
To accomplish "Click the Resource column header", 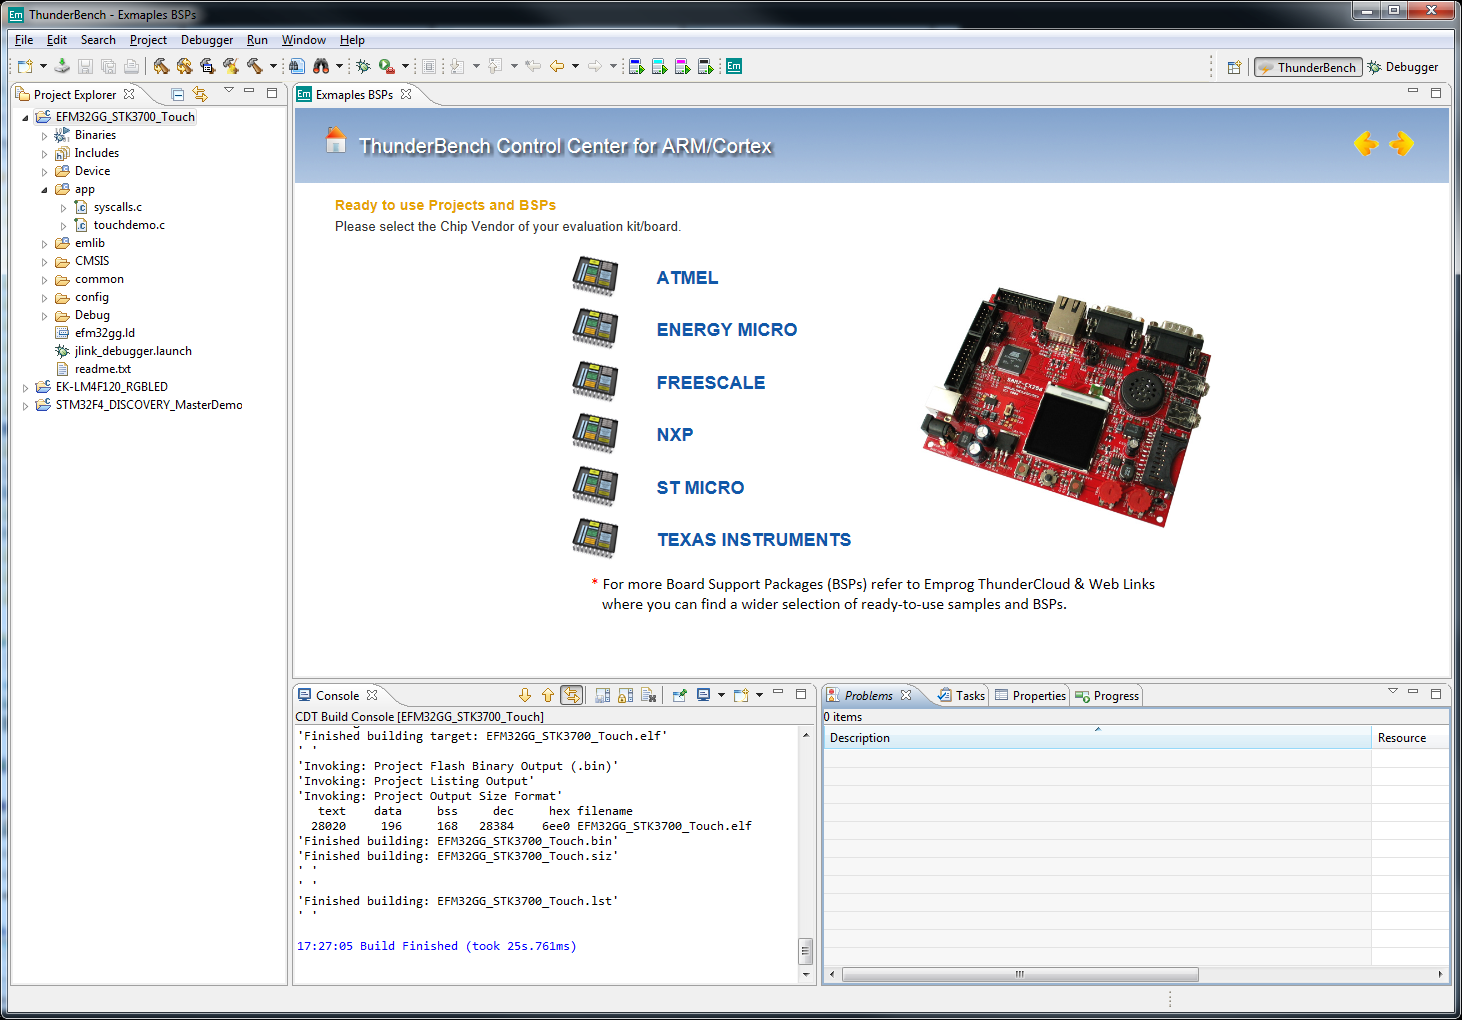I will 1410,738.
